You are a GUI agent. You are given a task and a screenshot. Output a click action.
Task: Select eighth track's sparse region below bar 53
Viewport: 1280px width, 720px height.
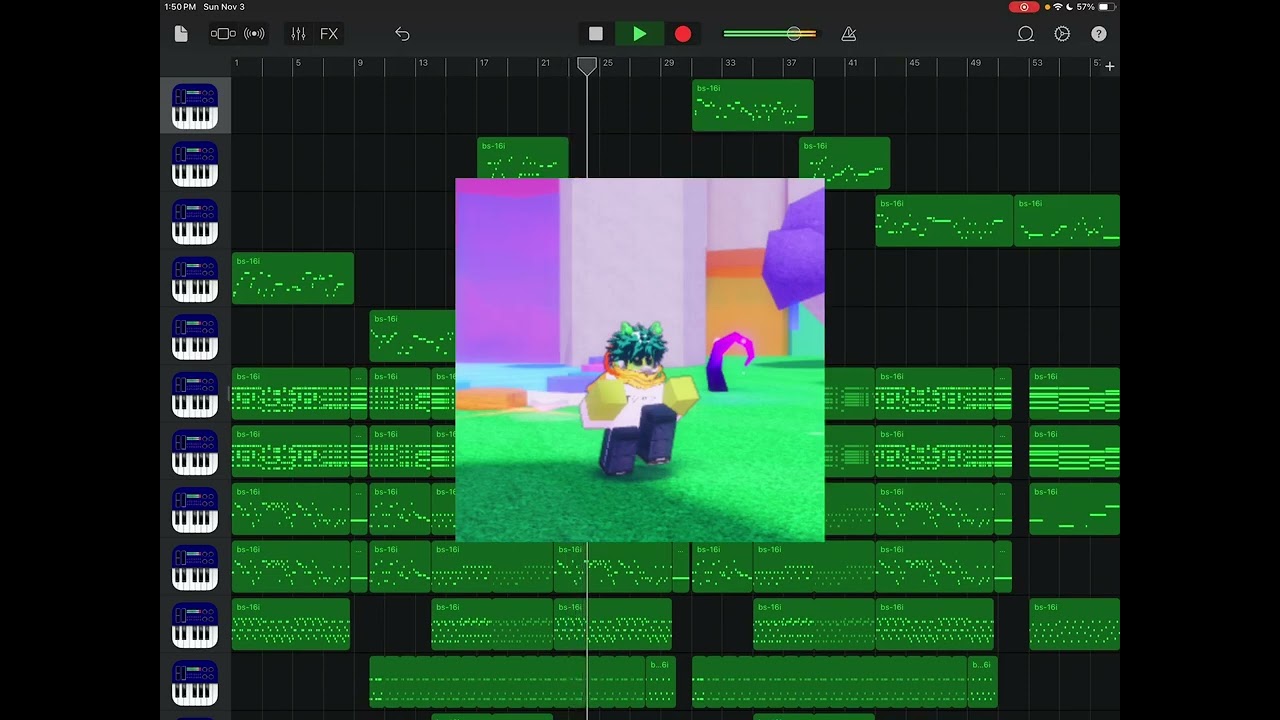pyautogui.click(x=1075, y=509)
